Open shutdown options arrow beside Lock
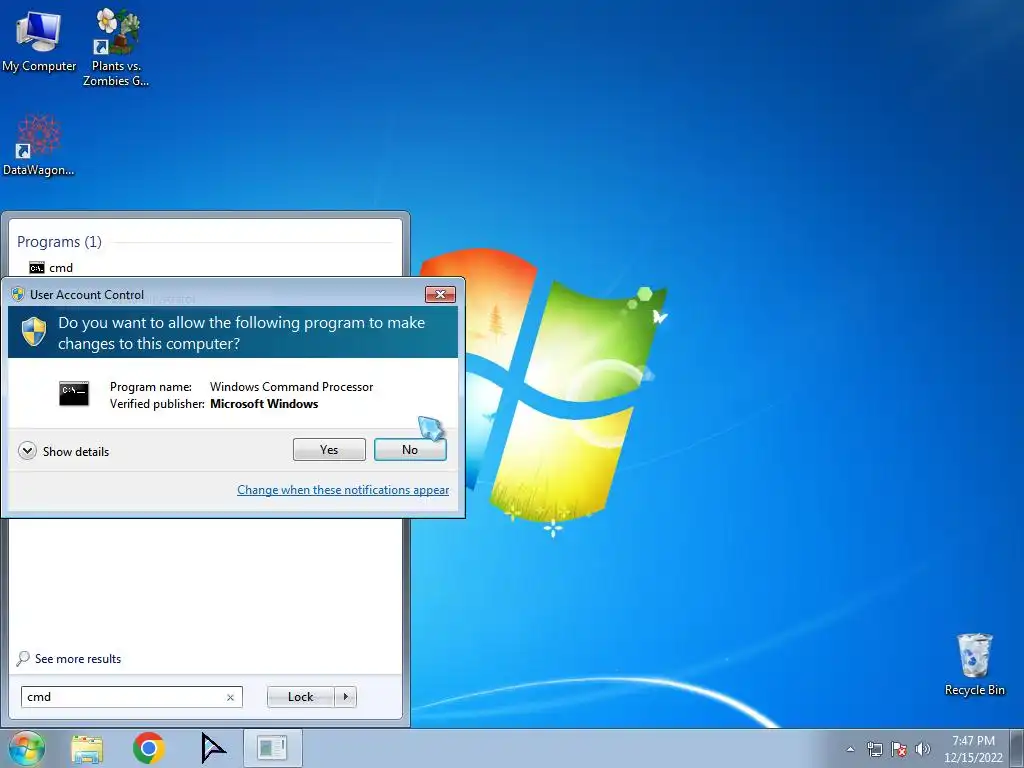This screenshot has height=768, width=1024. [345, 697]
